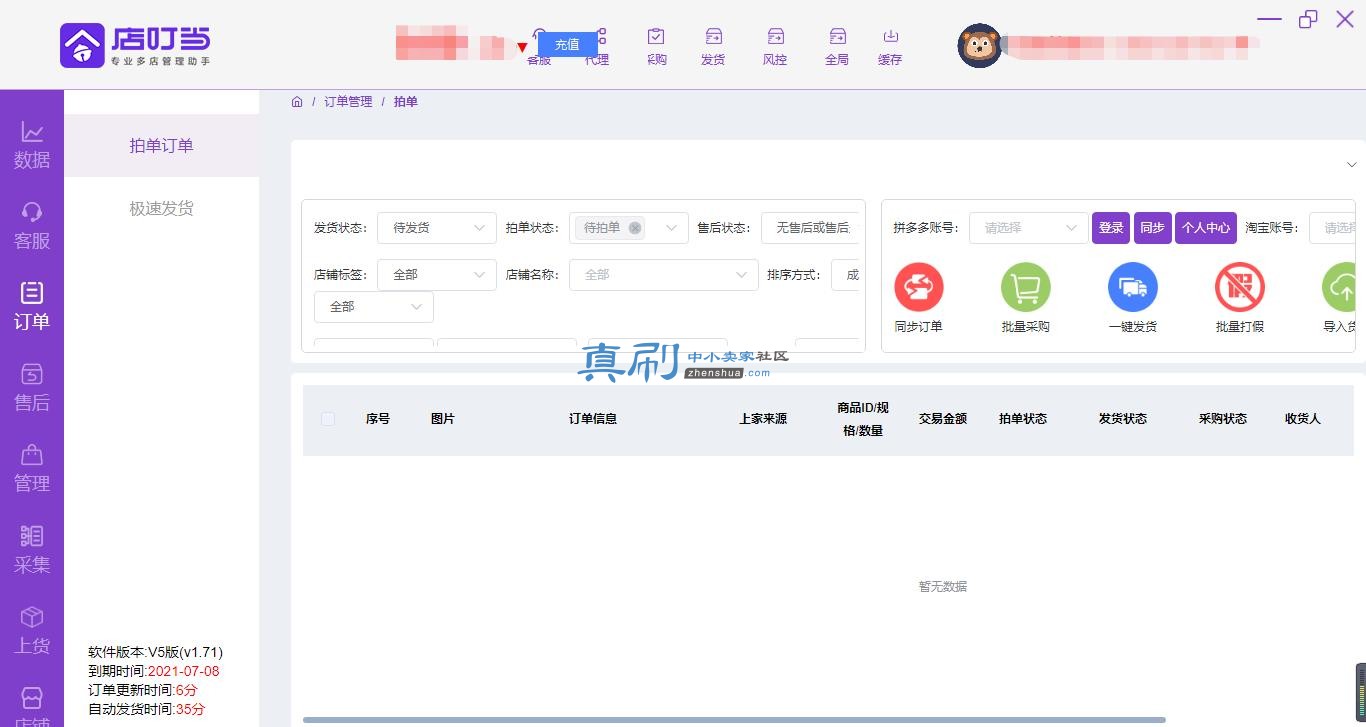
Task: Open 全局 from the top toolbar
Action: [x=837, y=46]
